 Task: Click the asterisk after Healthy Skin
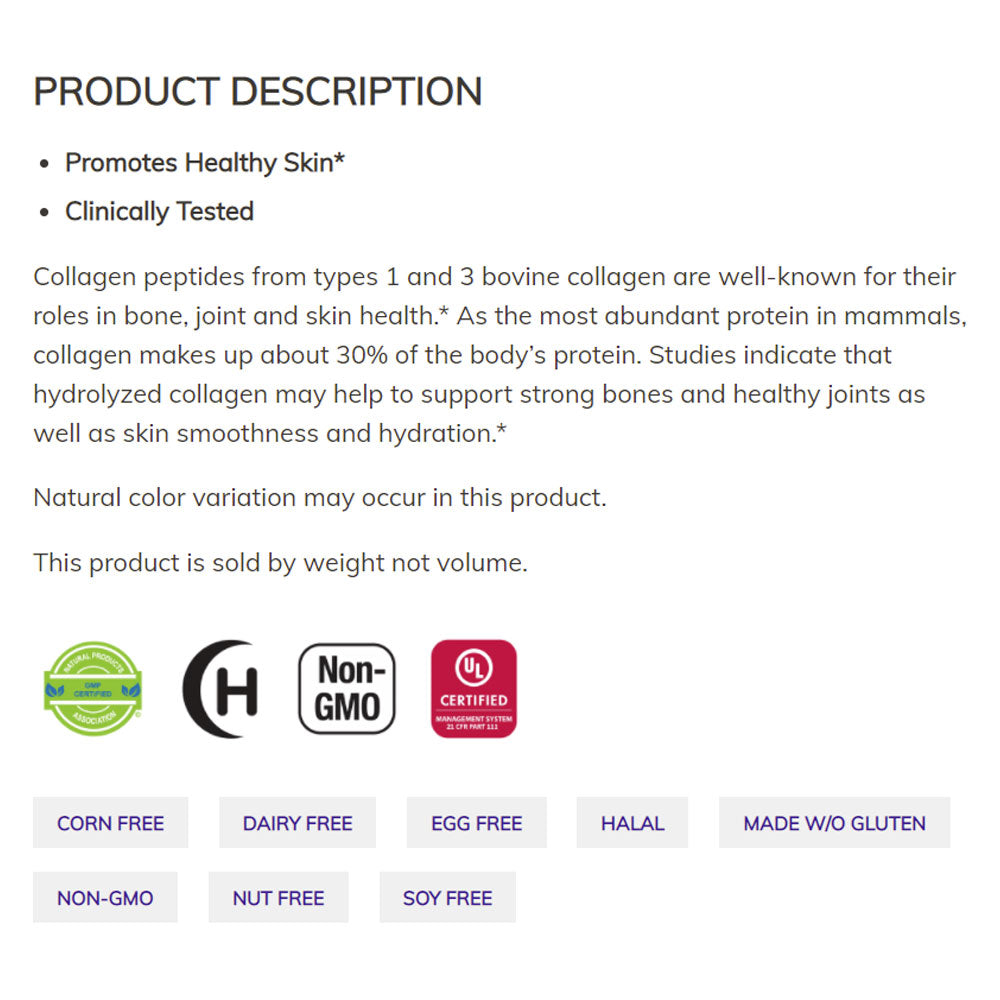[339, 160]
